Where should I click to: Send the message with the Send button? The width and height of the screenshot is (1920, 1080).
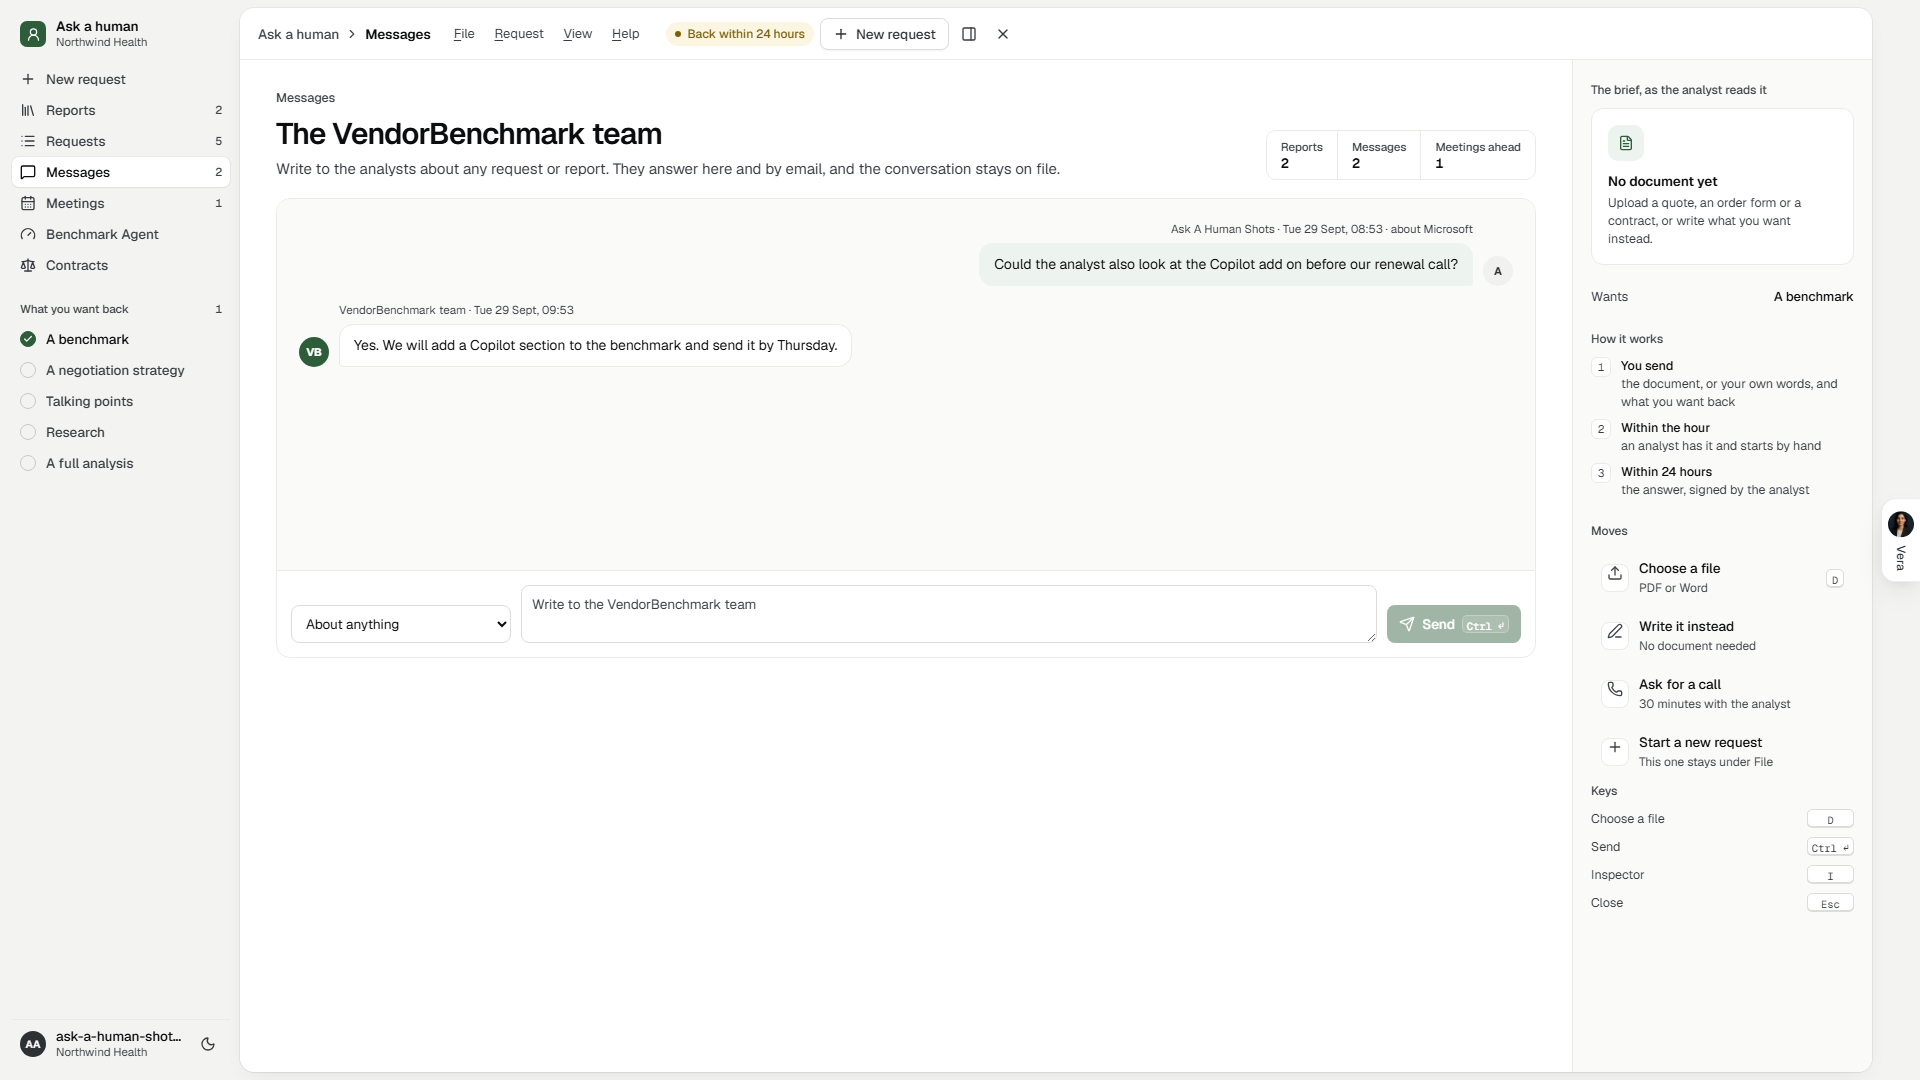coord(1453,624)
